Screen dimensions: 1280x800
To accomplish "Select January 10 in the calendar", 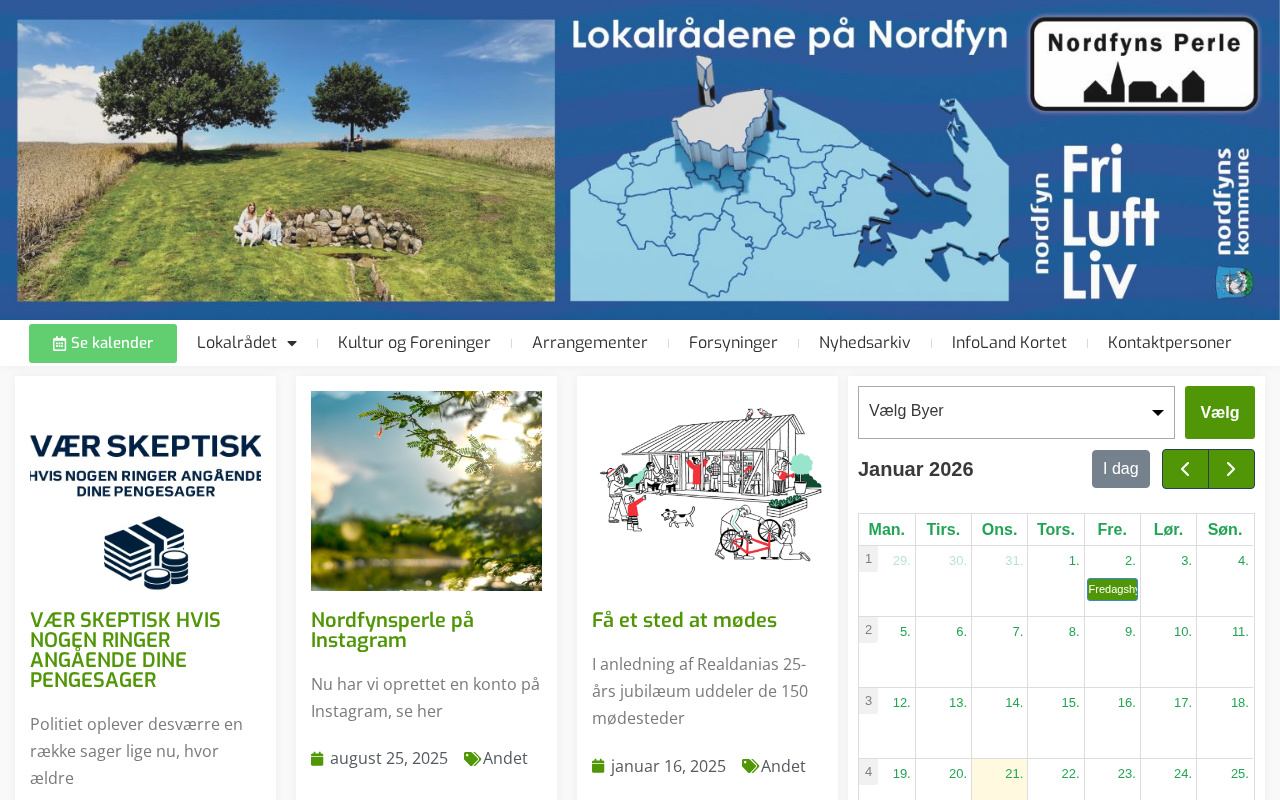I will (x=1183, y=632).
